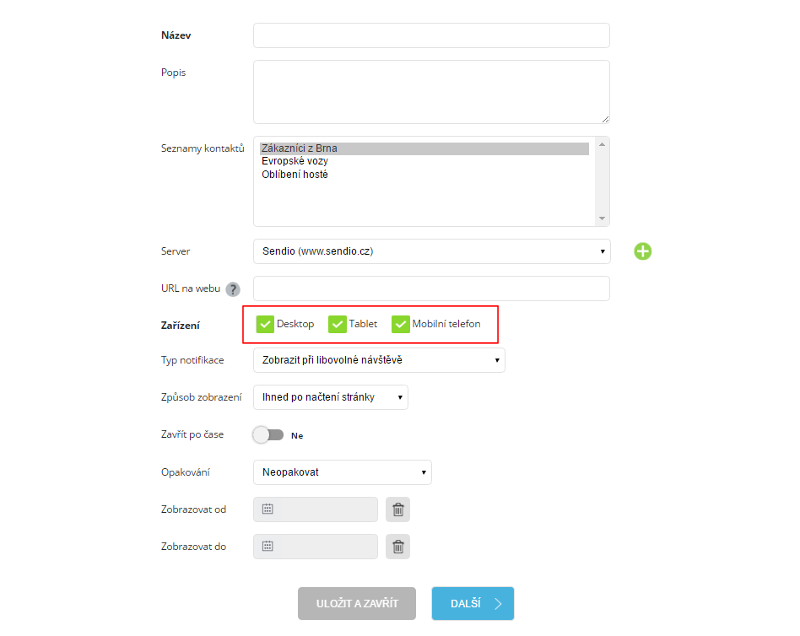Uncheck the Desktop device checkbox

click(265, 324)
